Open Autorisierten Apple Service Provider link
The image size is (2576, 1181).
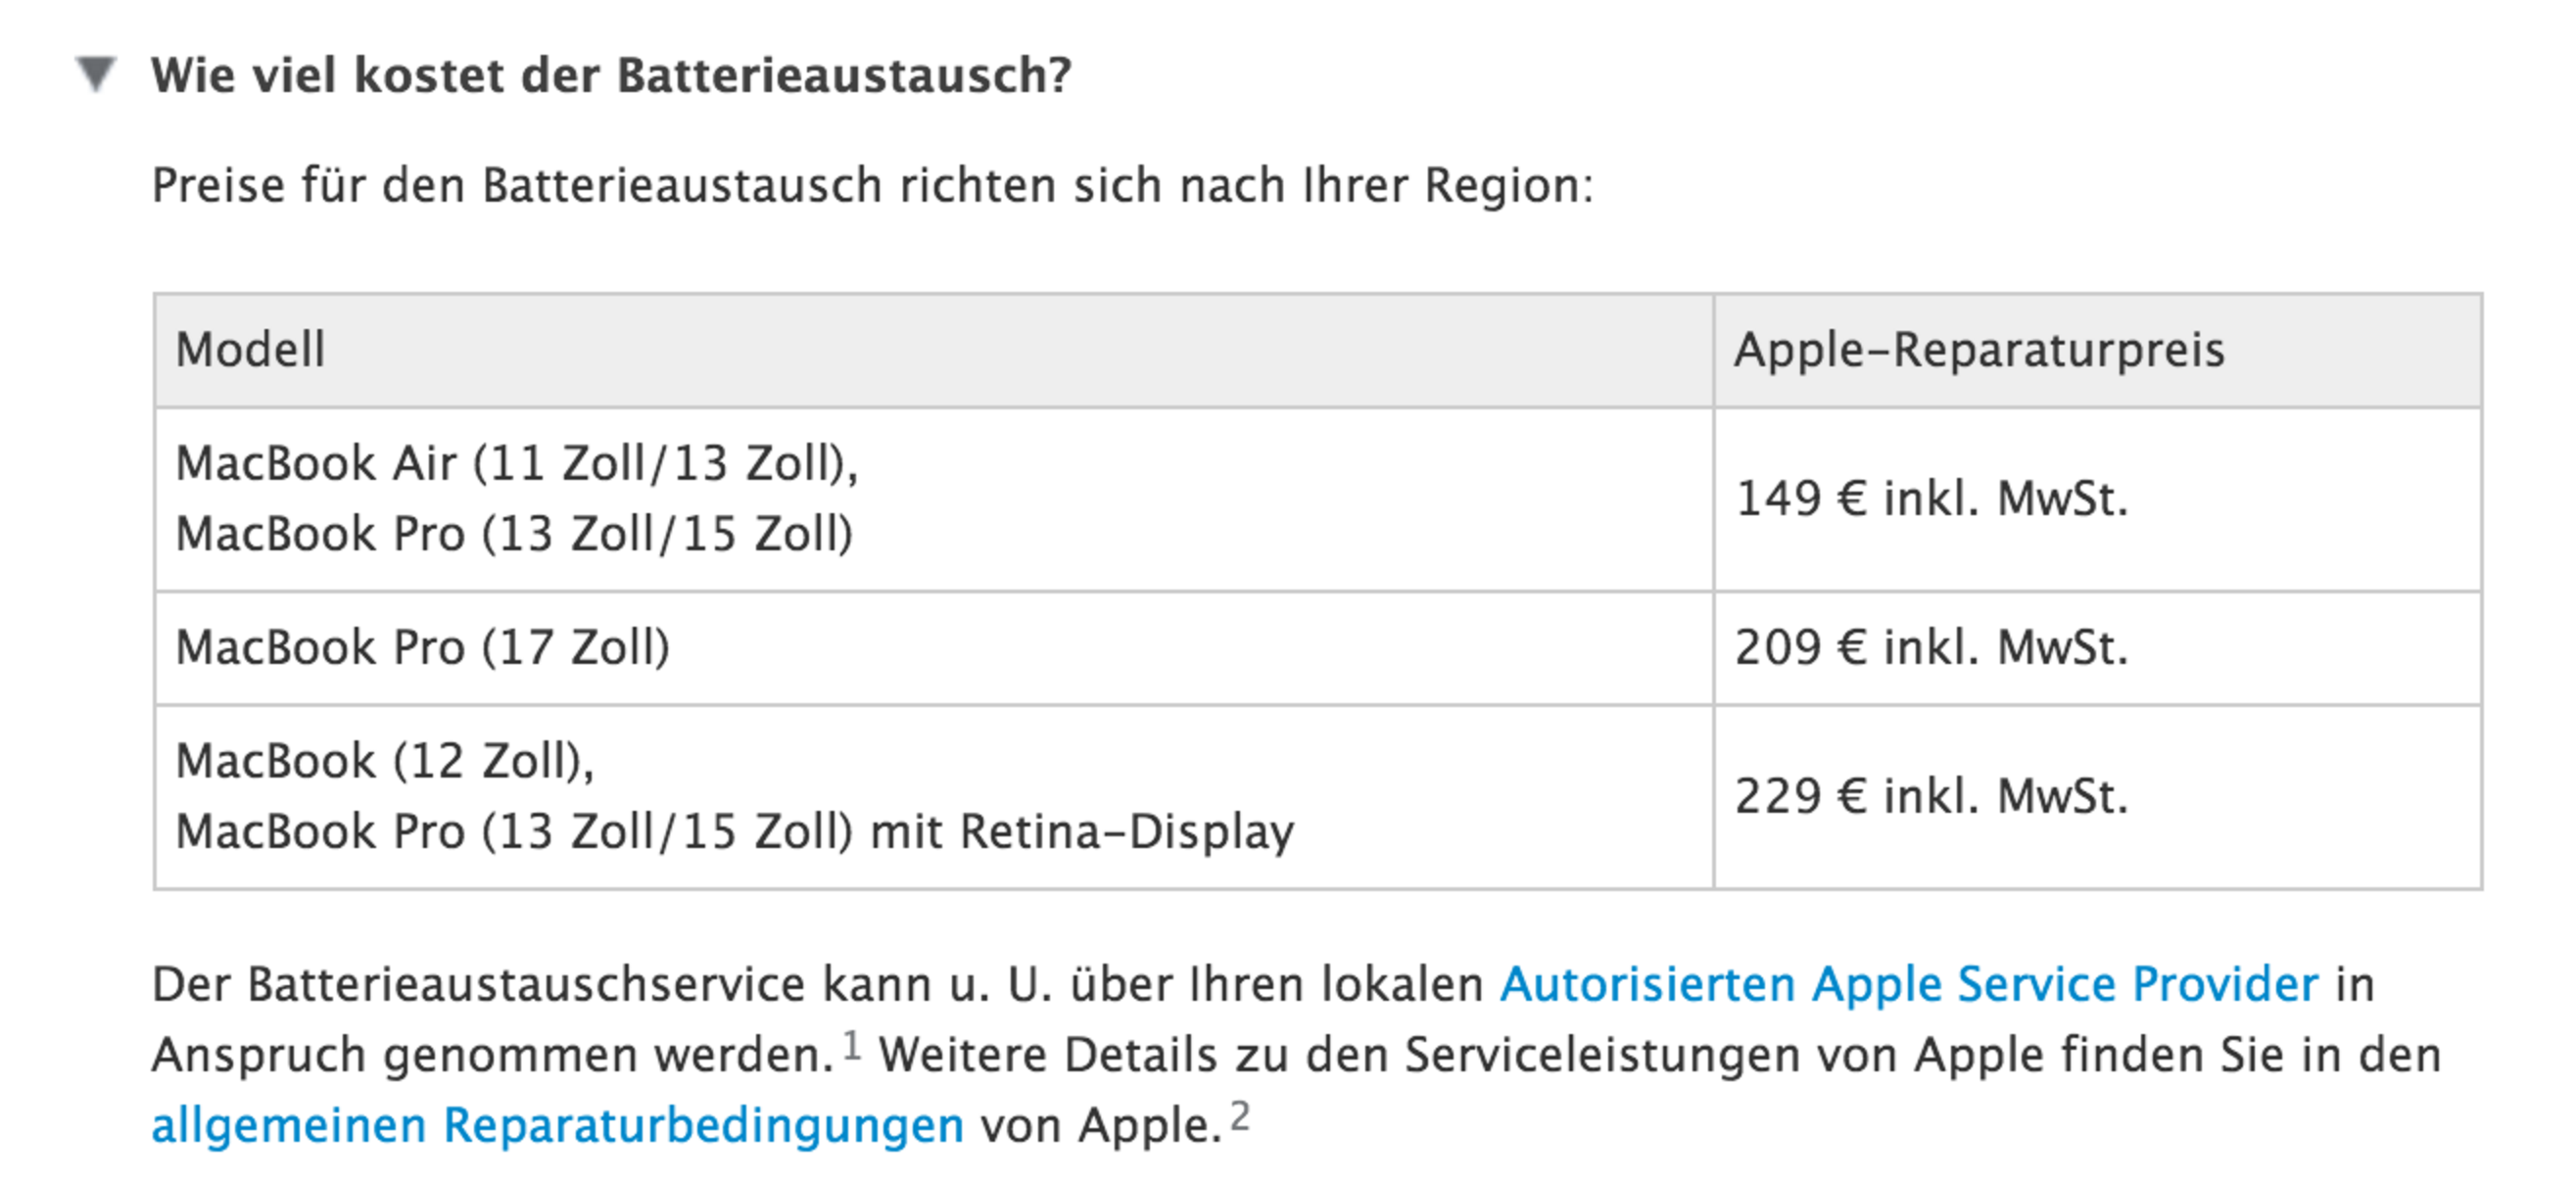point(1909,984)
